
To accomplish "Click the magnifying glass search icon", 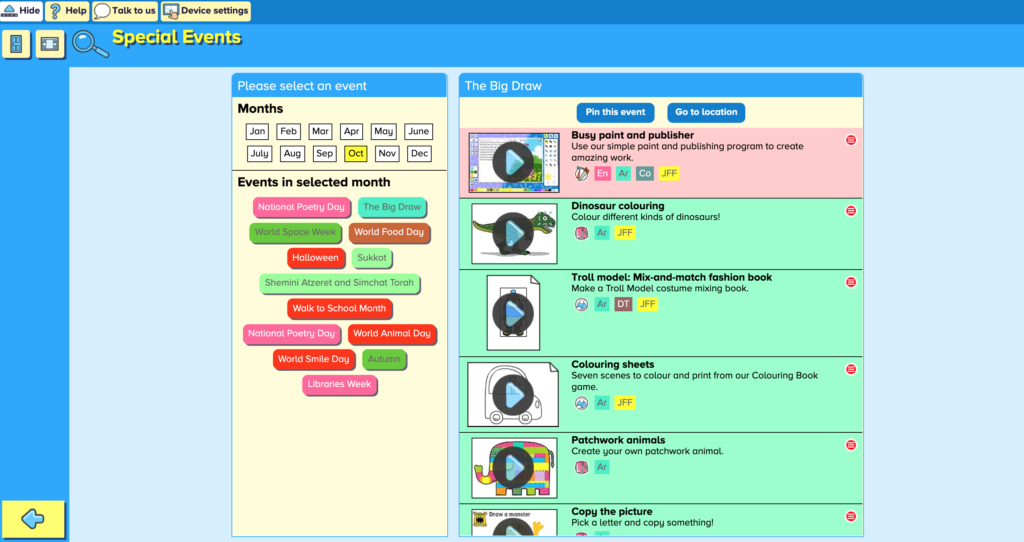I will [x=89, y=44].
